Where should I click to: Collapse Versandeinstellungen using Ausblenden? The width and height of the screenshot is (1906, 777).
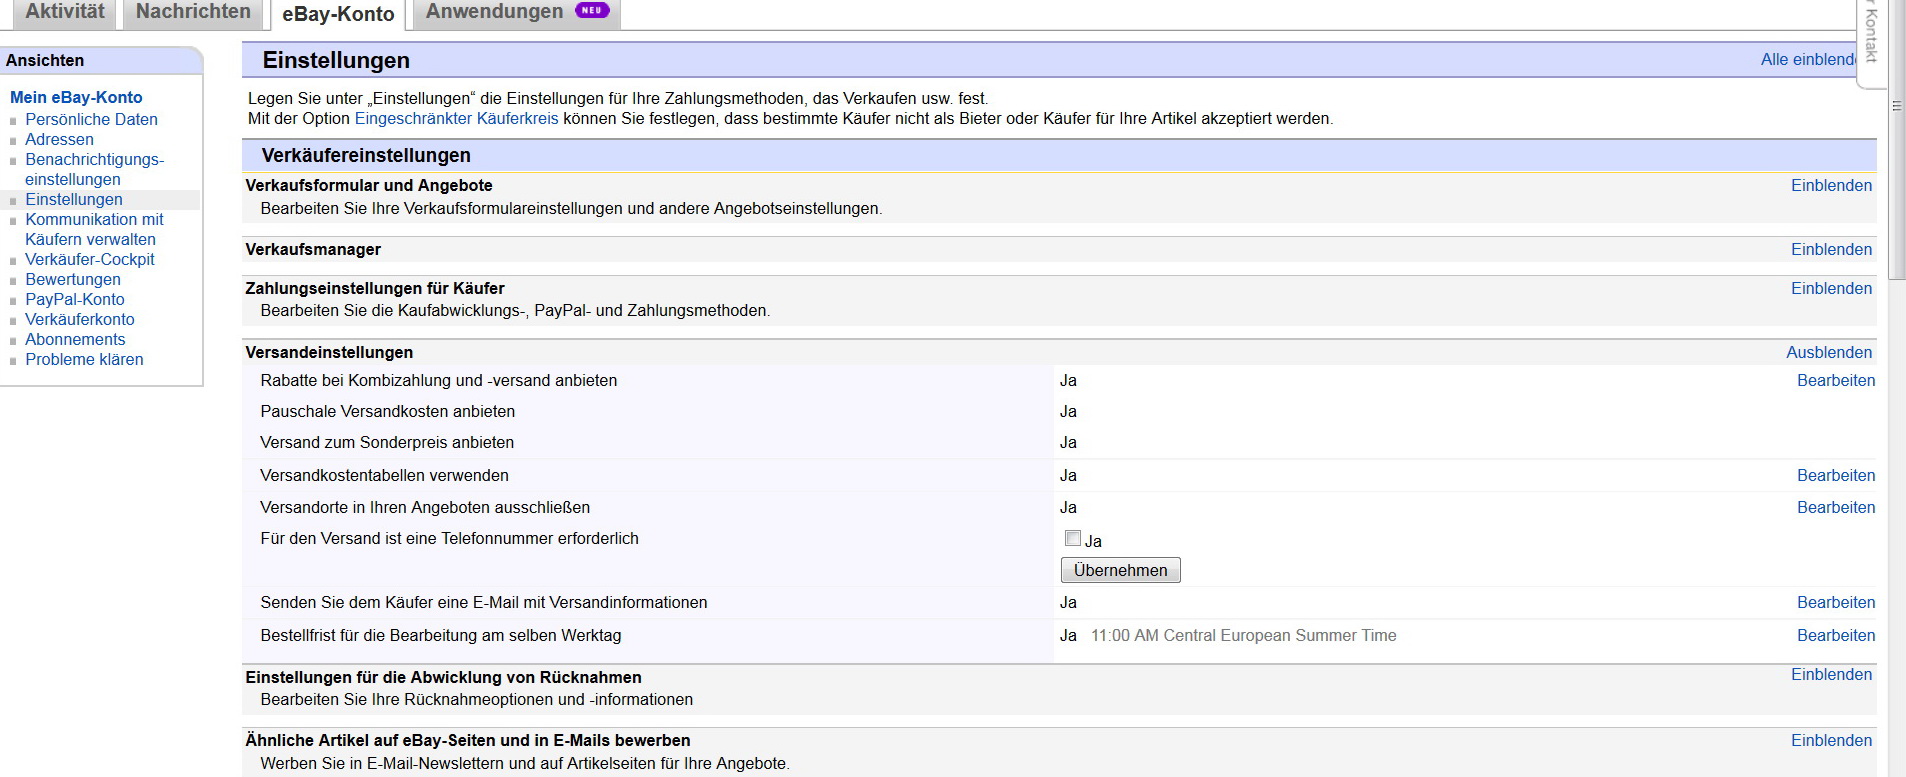point(1828,353)
